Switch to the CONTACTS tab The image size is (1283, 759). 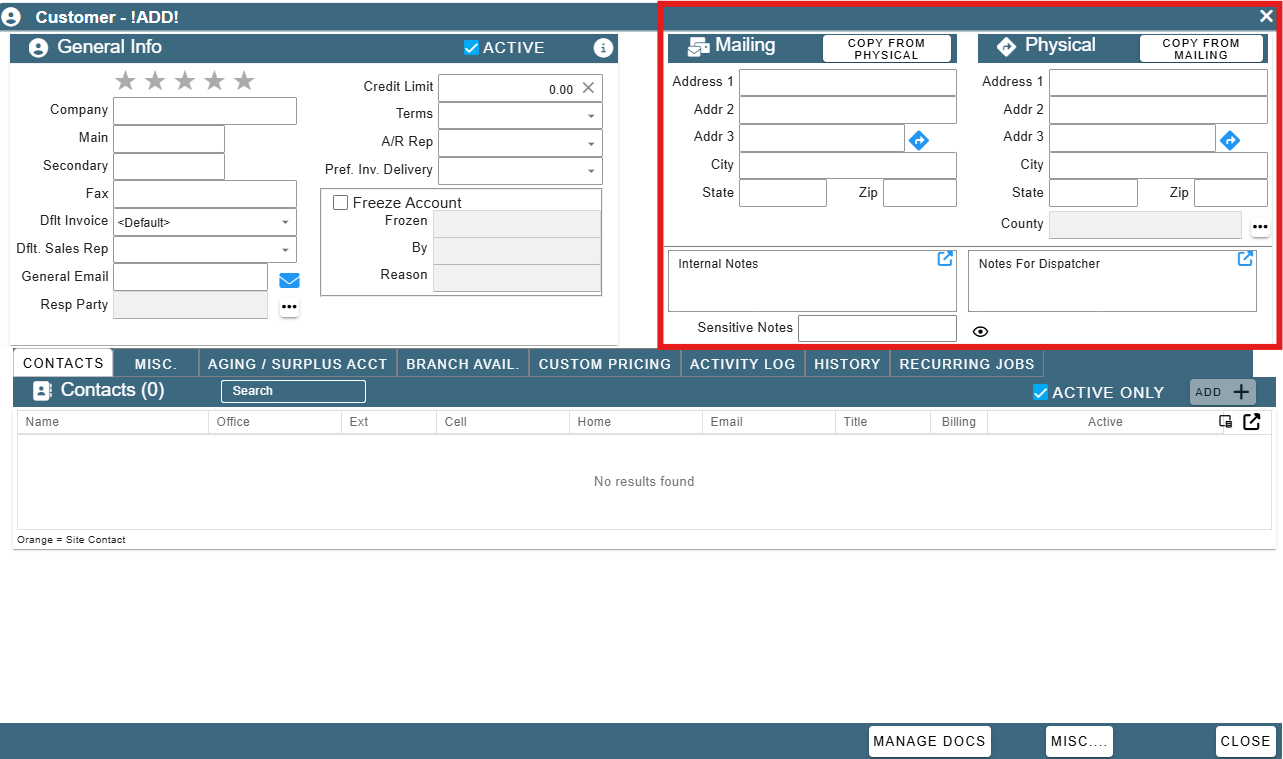(63, 364)
